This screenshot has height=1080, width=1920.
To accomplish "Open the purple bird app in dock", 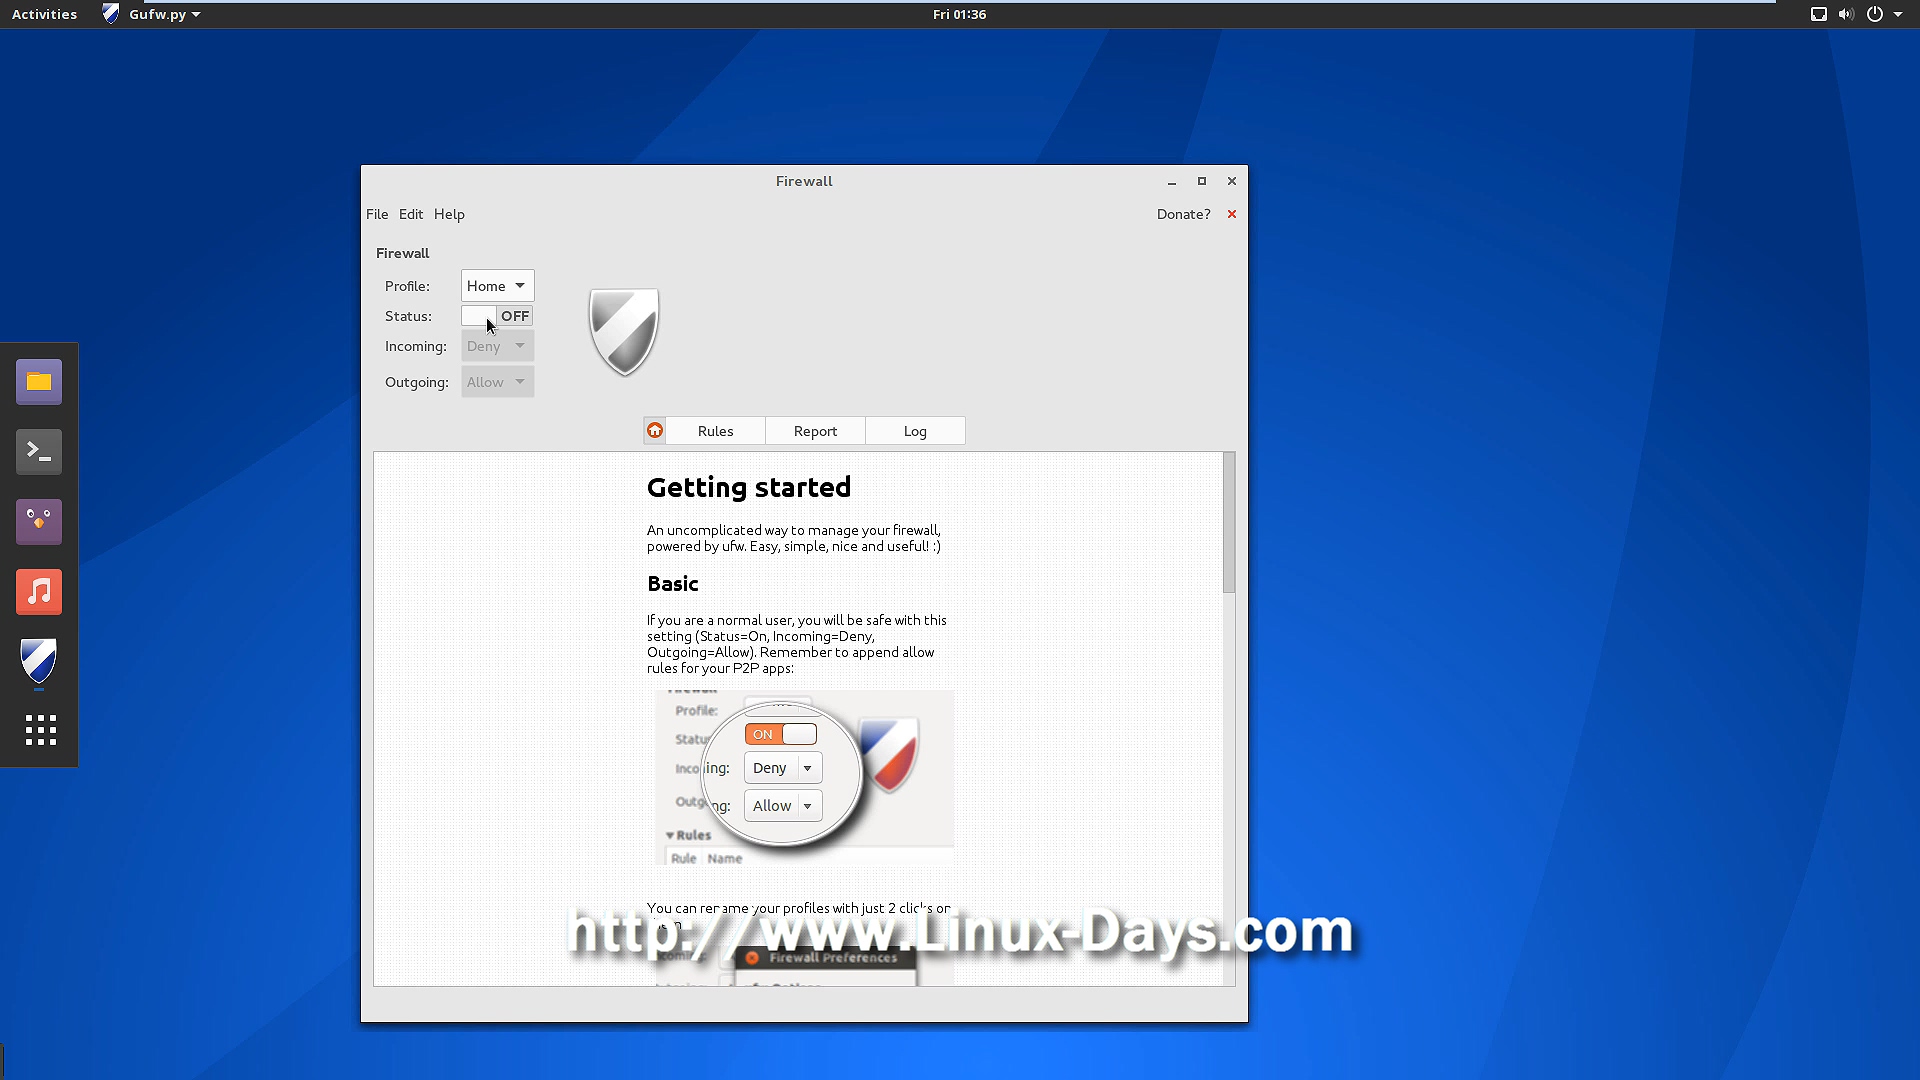I will coord(39,522).
